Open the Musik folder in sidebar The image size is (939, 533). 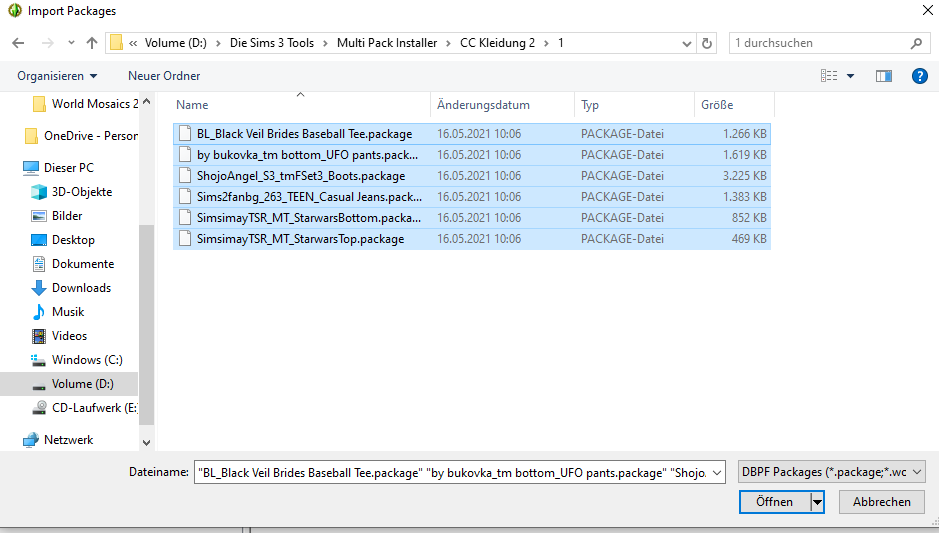coord(68,312)
